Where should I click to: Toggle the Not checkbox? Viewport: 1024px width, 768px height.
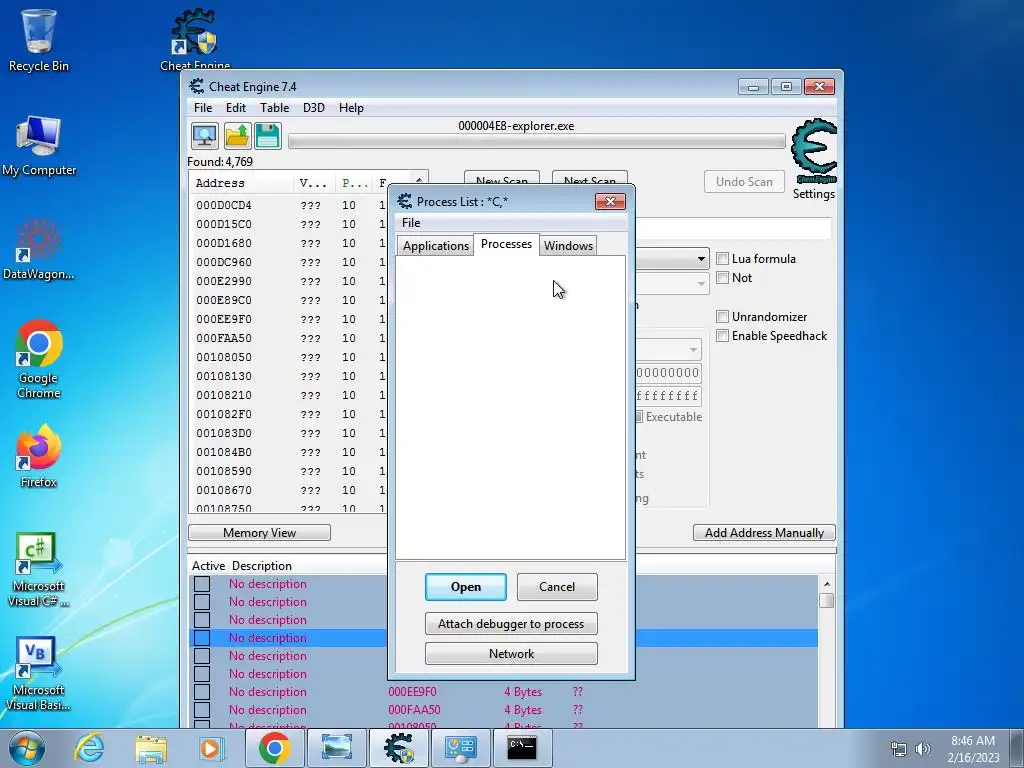[722, 278]
